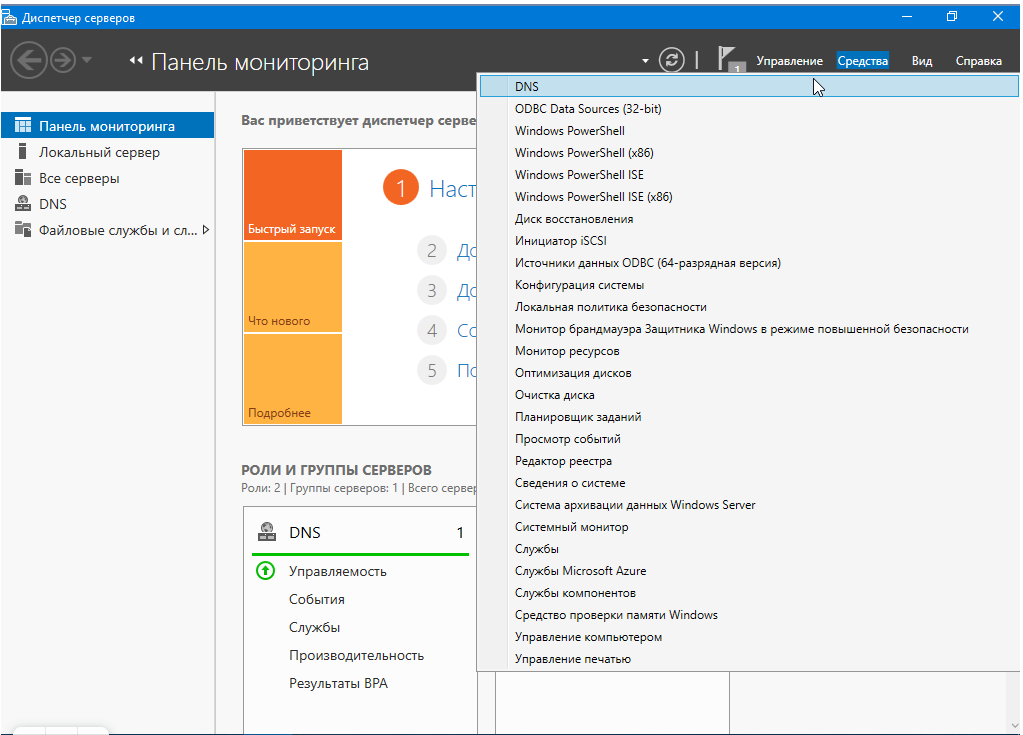The image size is (1023, 735).
Task: Click the DNS role tile icon
Action: pos(266,532)
